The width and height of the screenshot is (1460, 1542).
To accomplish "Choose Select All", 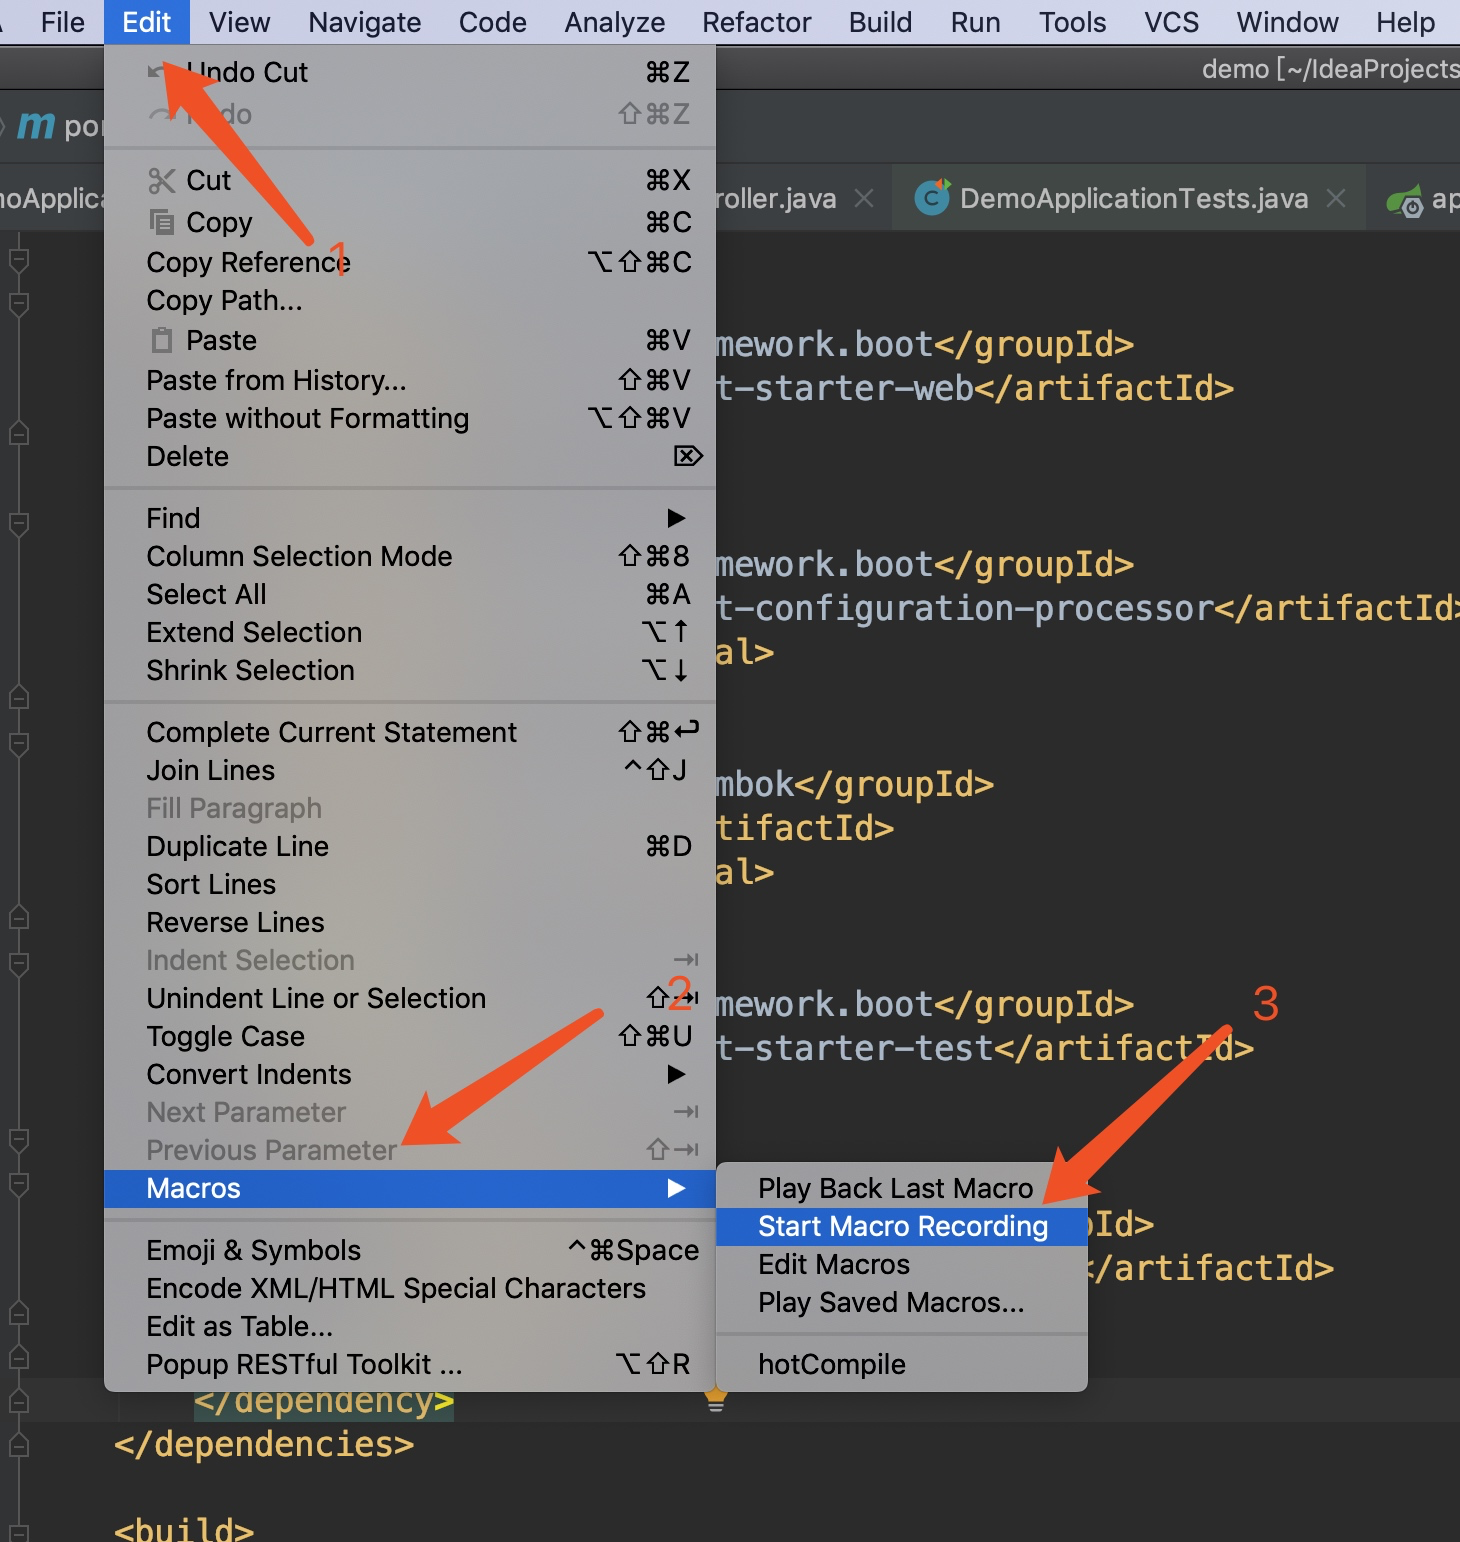I will pyautogui.click(x=410, y=594).
